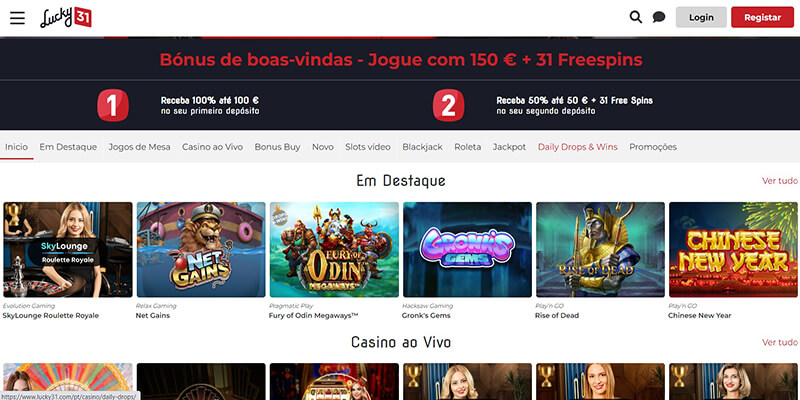The image size is (800, 400).
Task: Click Ver tudo beside Casino ao Vivo
Action: coord(780,342)
